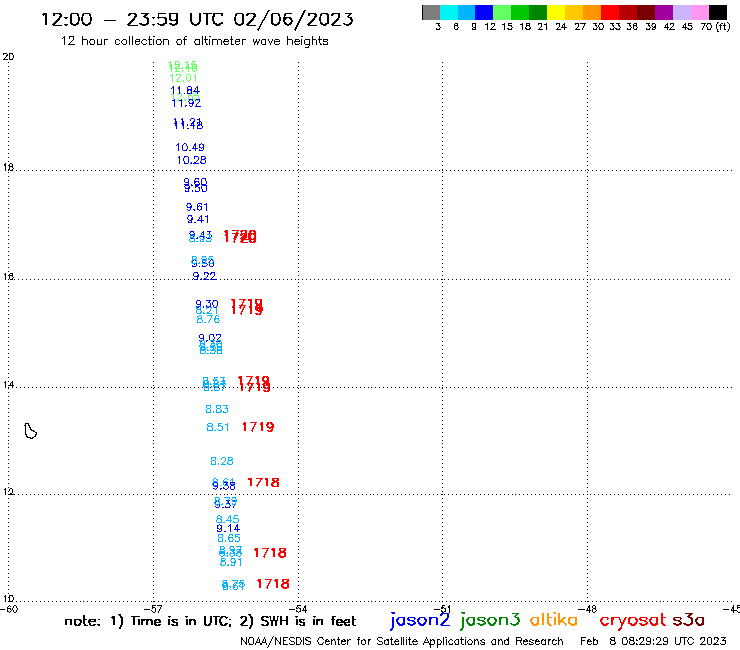Click the Barbados island outline on the map
The height and width of the screenshot is (650, 740).
(31, 431)
